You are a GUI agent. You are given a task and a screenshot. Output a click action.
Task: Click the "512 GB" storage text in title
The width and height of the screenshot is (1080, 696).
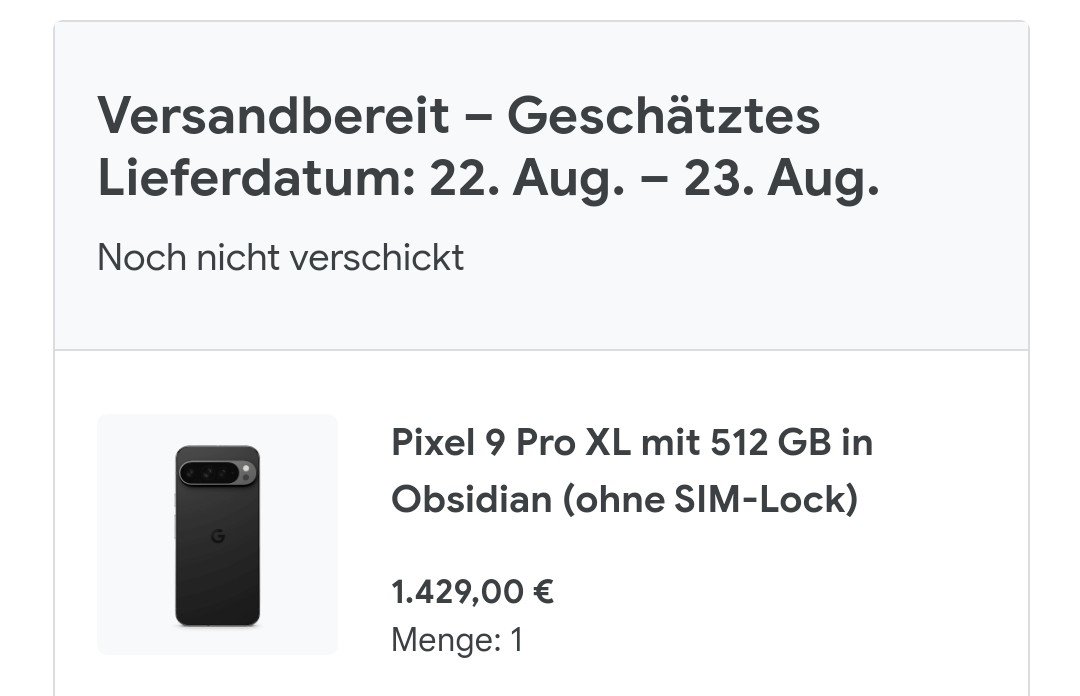pos(770,442)
